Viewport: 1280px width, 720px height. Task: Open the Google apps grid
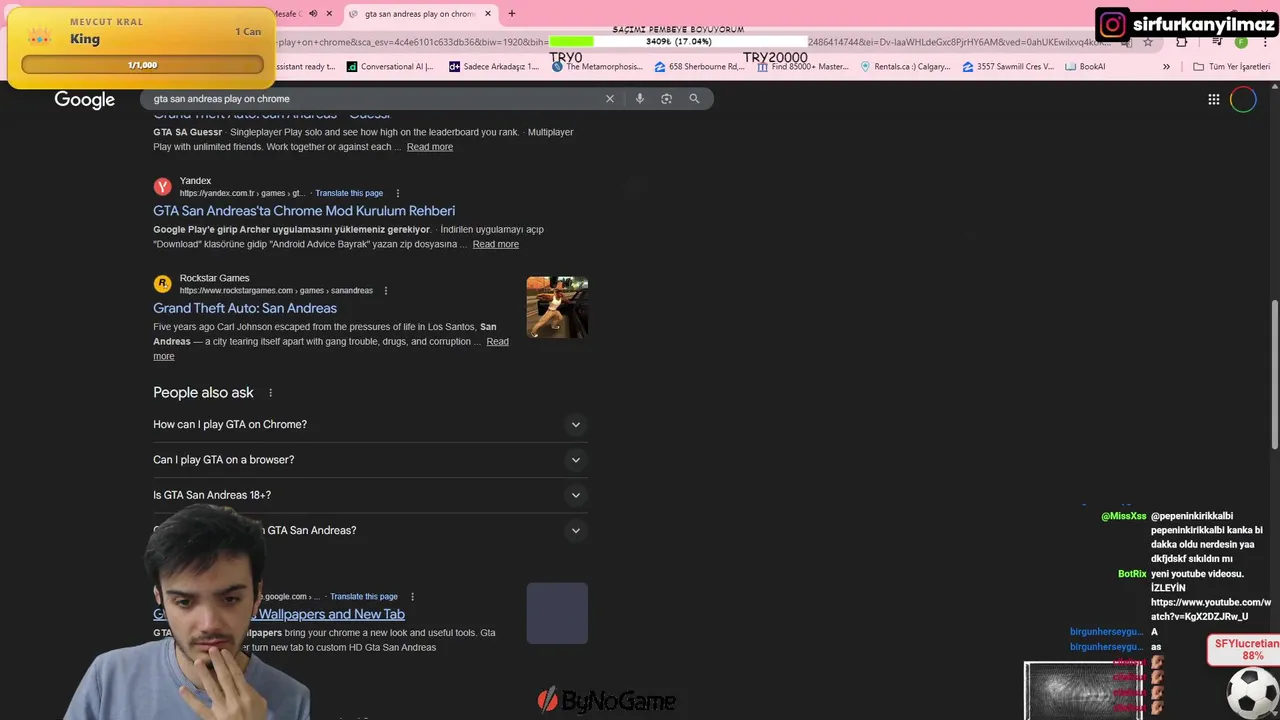pos(1214,99)
